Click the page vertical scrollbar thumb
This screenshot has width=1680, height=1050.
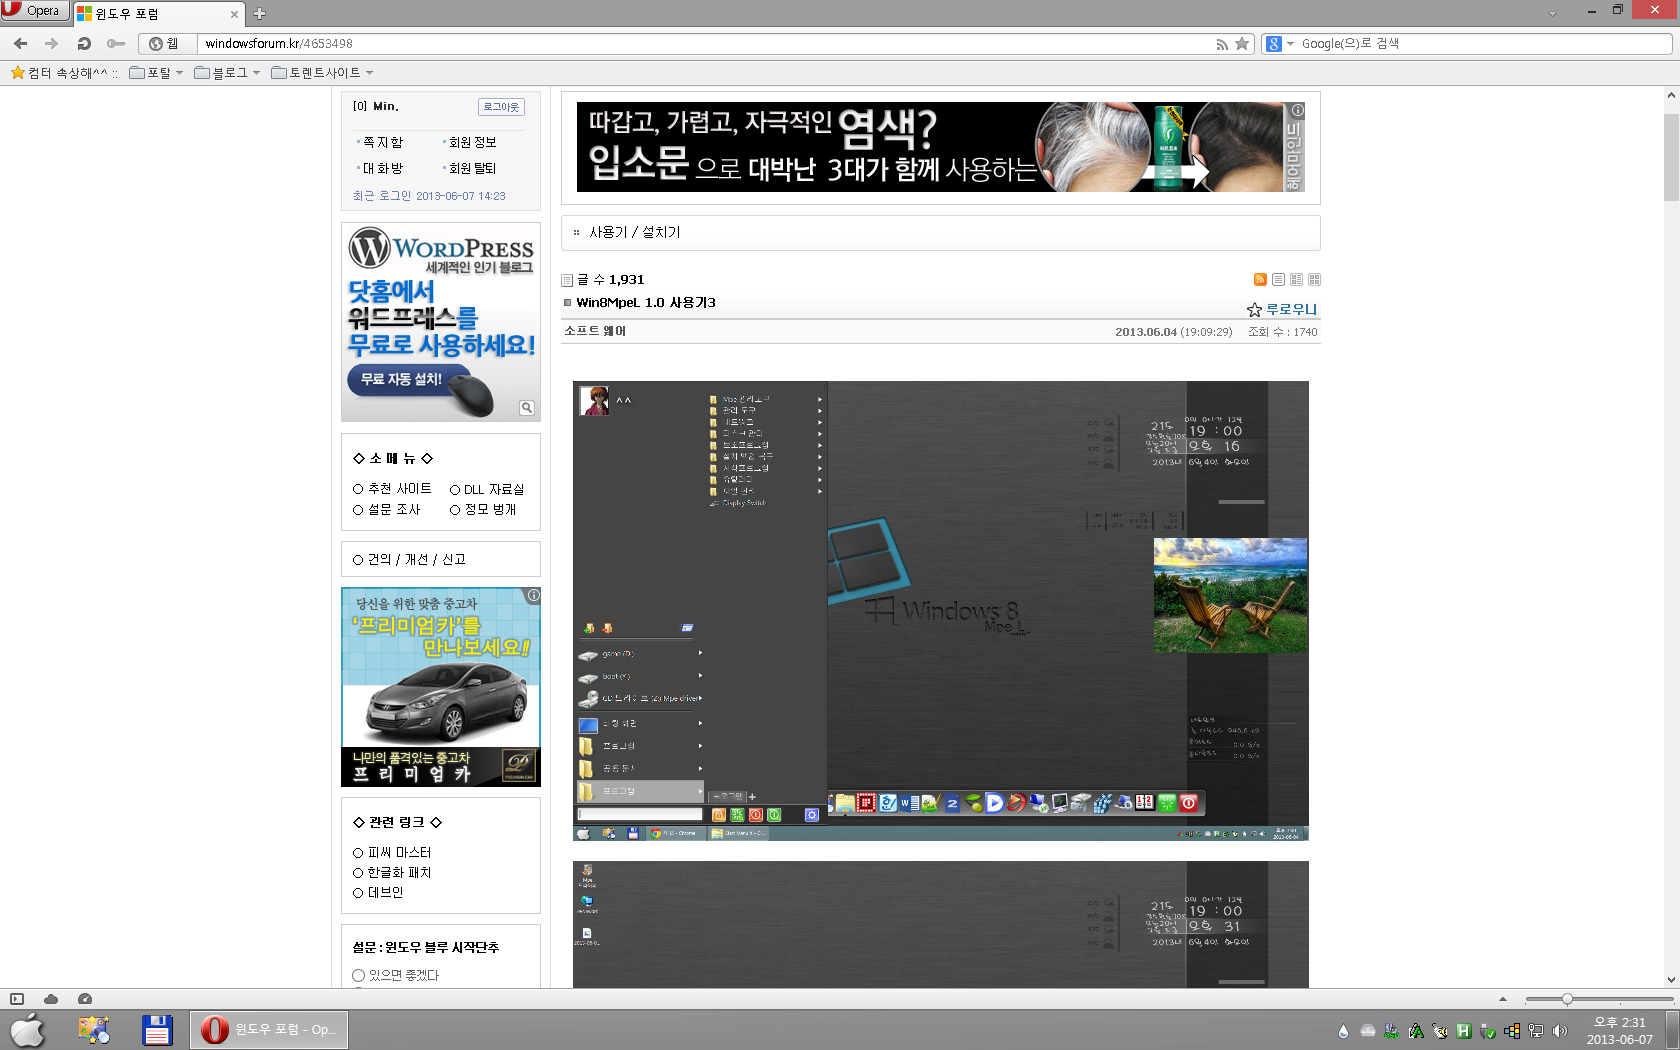coord(1671,157)
